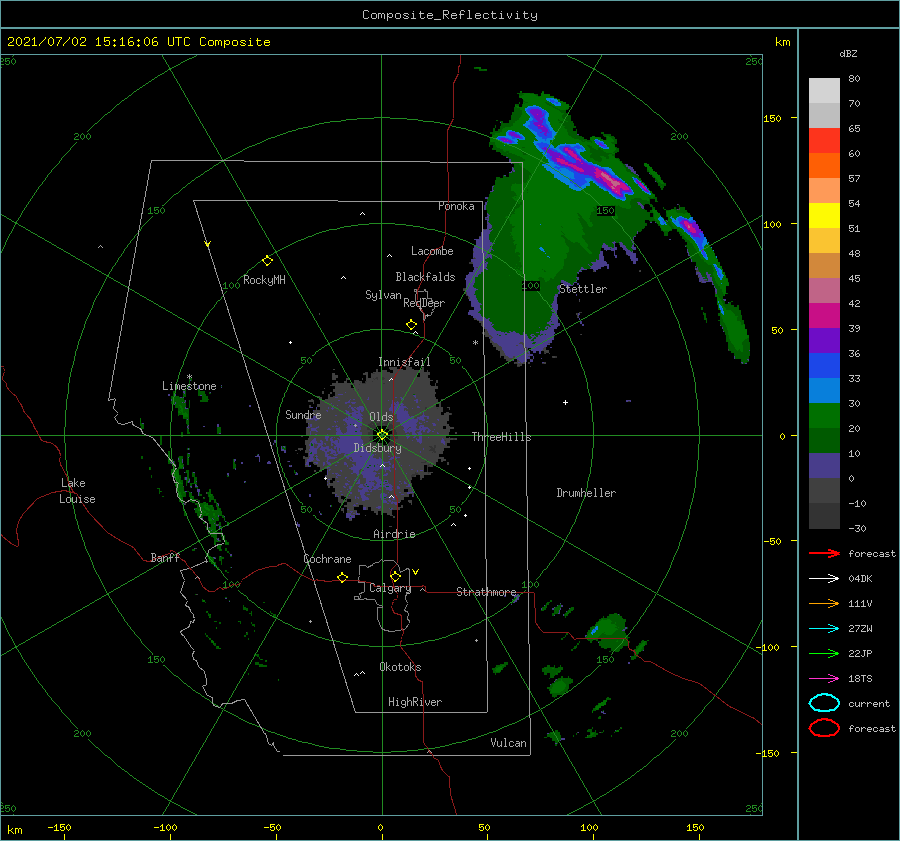Click the RedDeer city label
The width and height of the screenshot is (900, 841).
(424, 303)
